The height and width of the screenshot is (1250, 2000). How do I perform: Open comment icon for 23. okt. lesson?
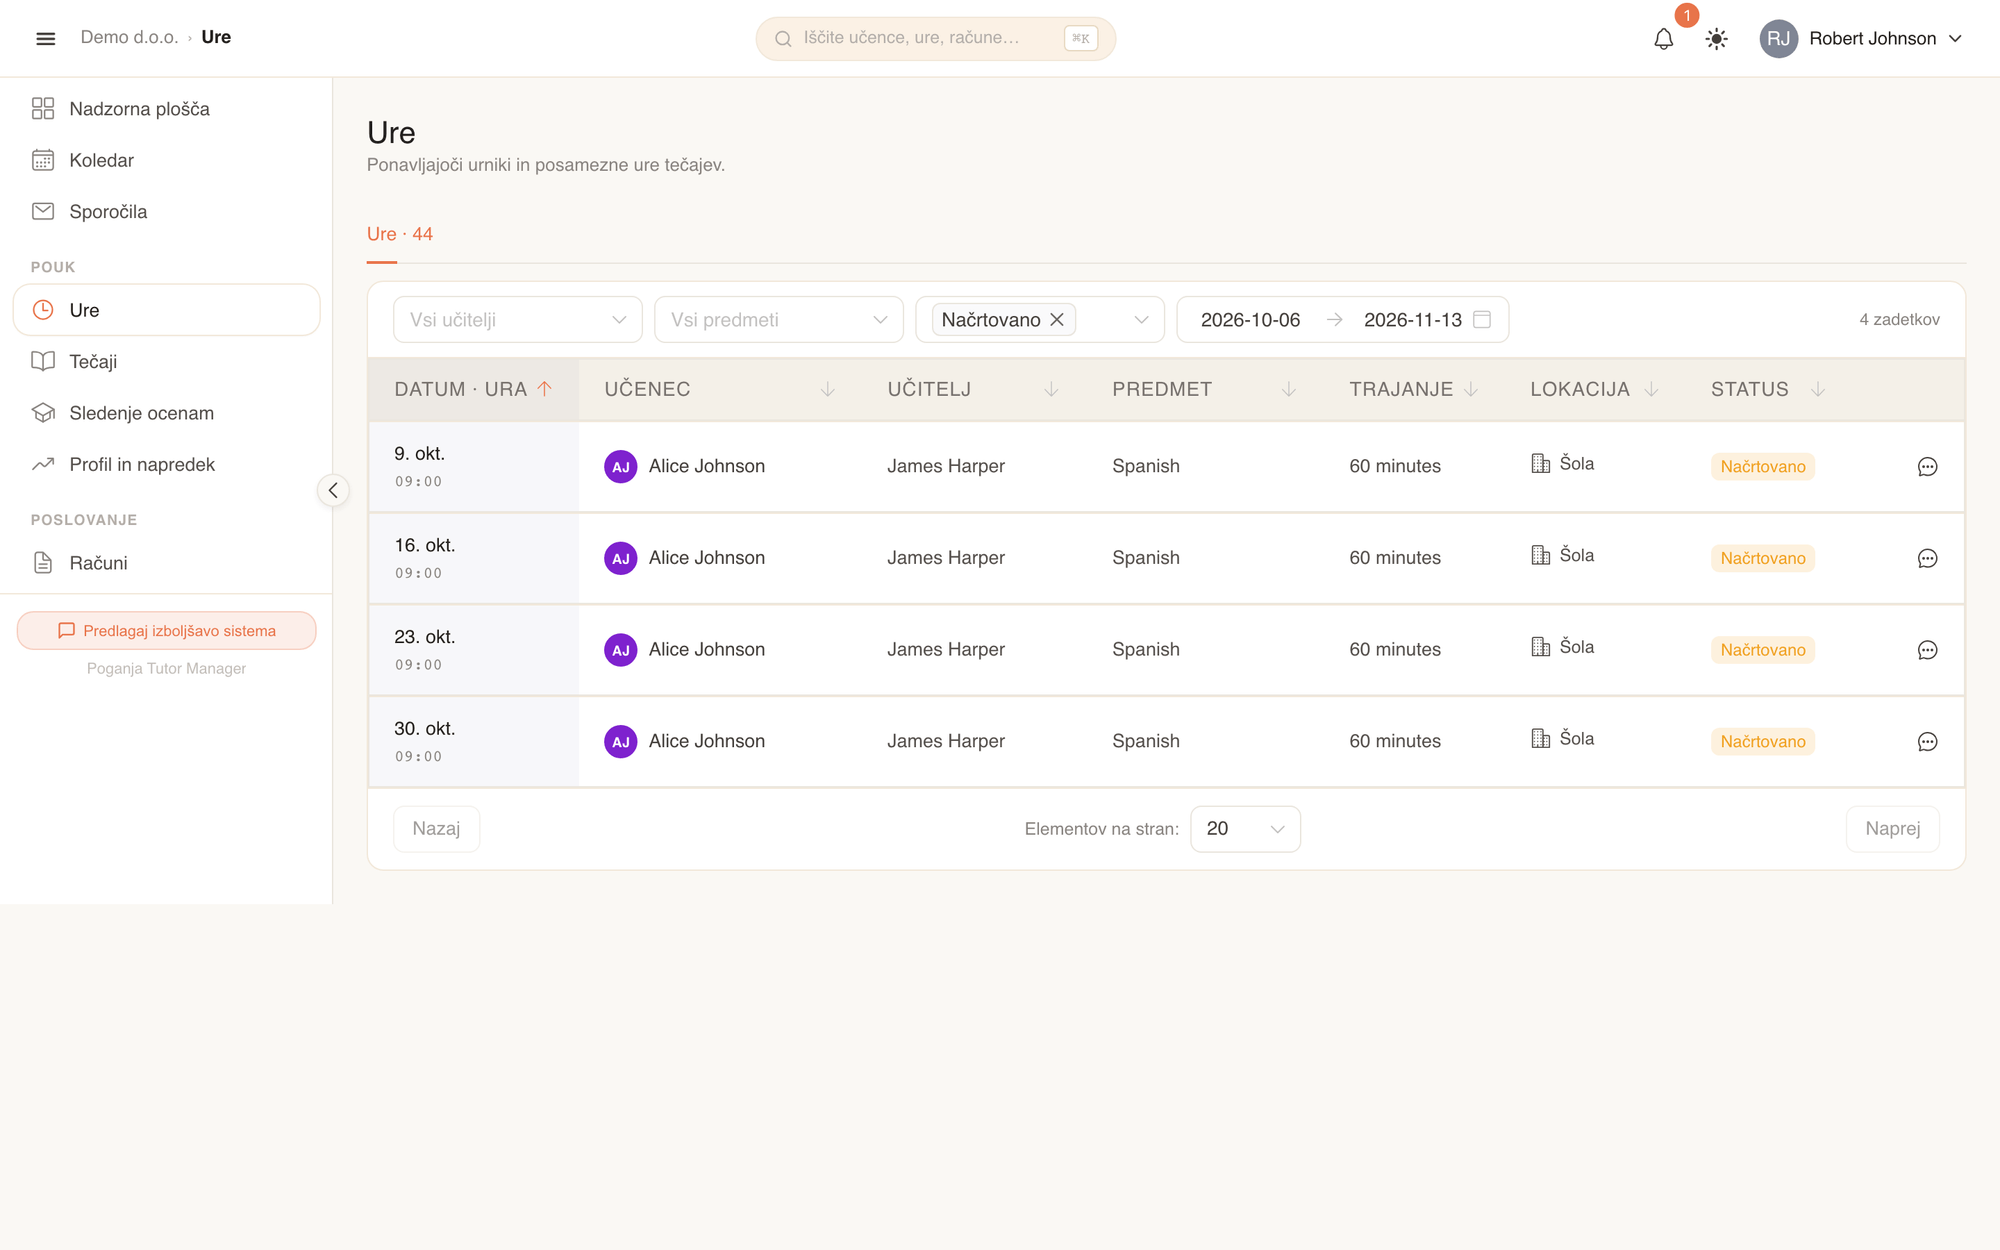coord(1927,650)
